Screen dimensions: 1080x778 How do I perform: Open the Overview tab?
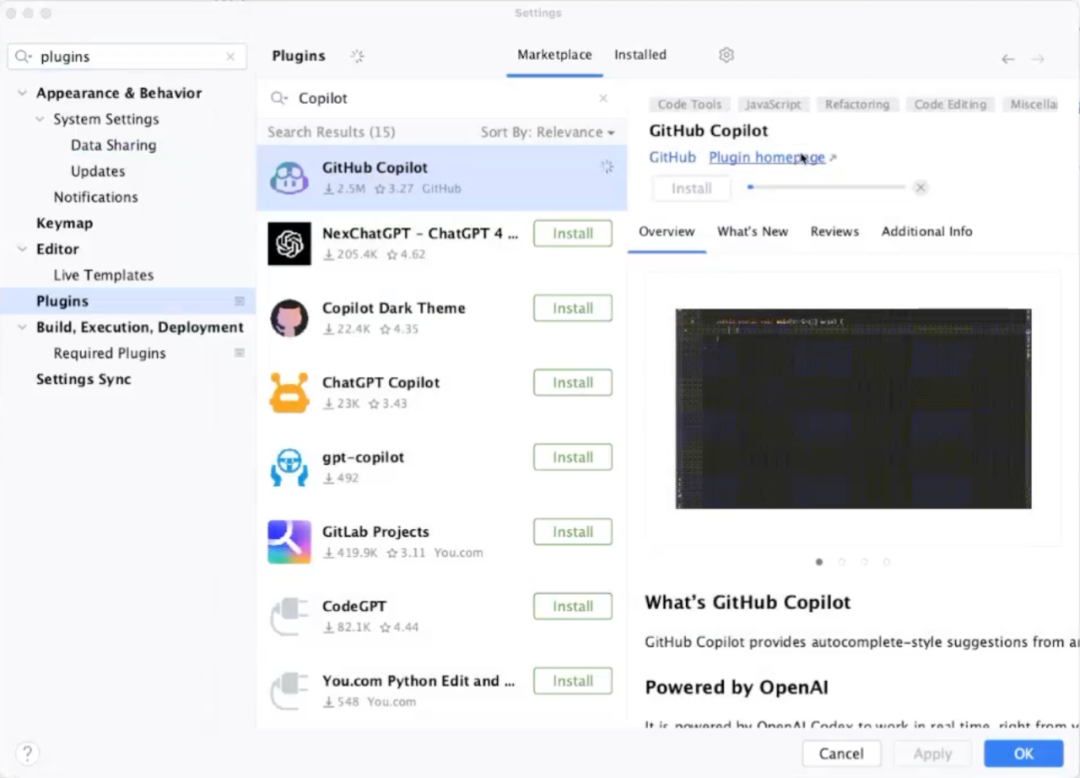click(x=666, y=232)
